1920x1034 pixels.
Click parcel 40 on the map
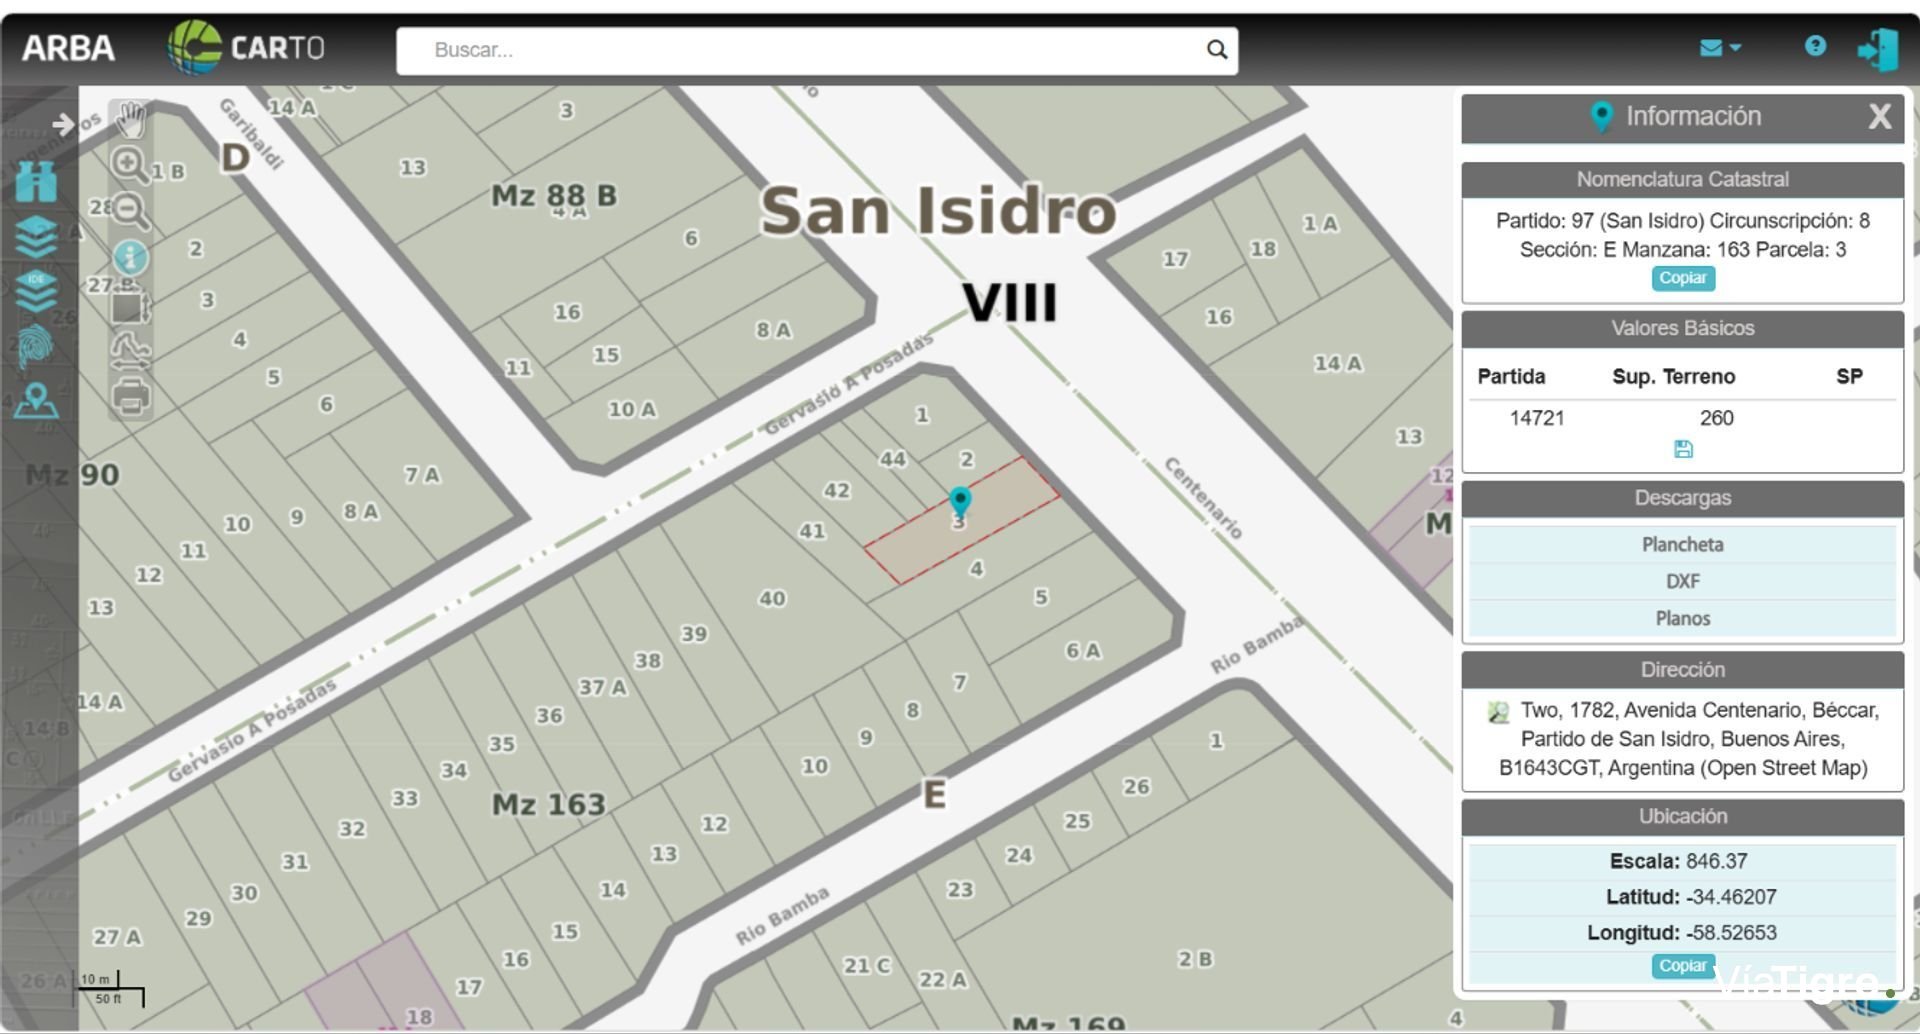[x=772, y=598]
